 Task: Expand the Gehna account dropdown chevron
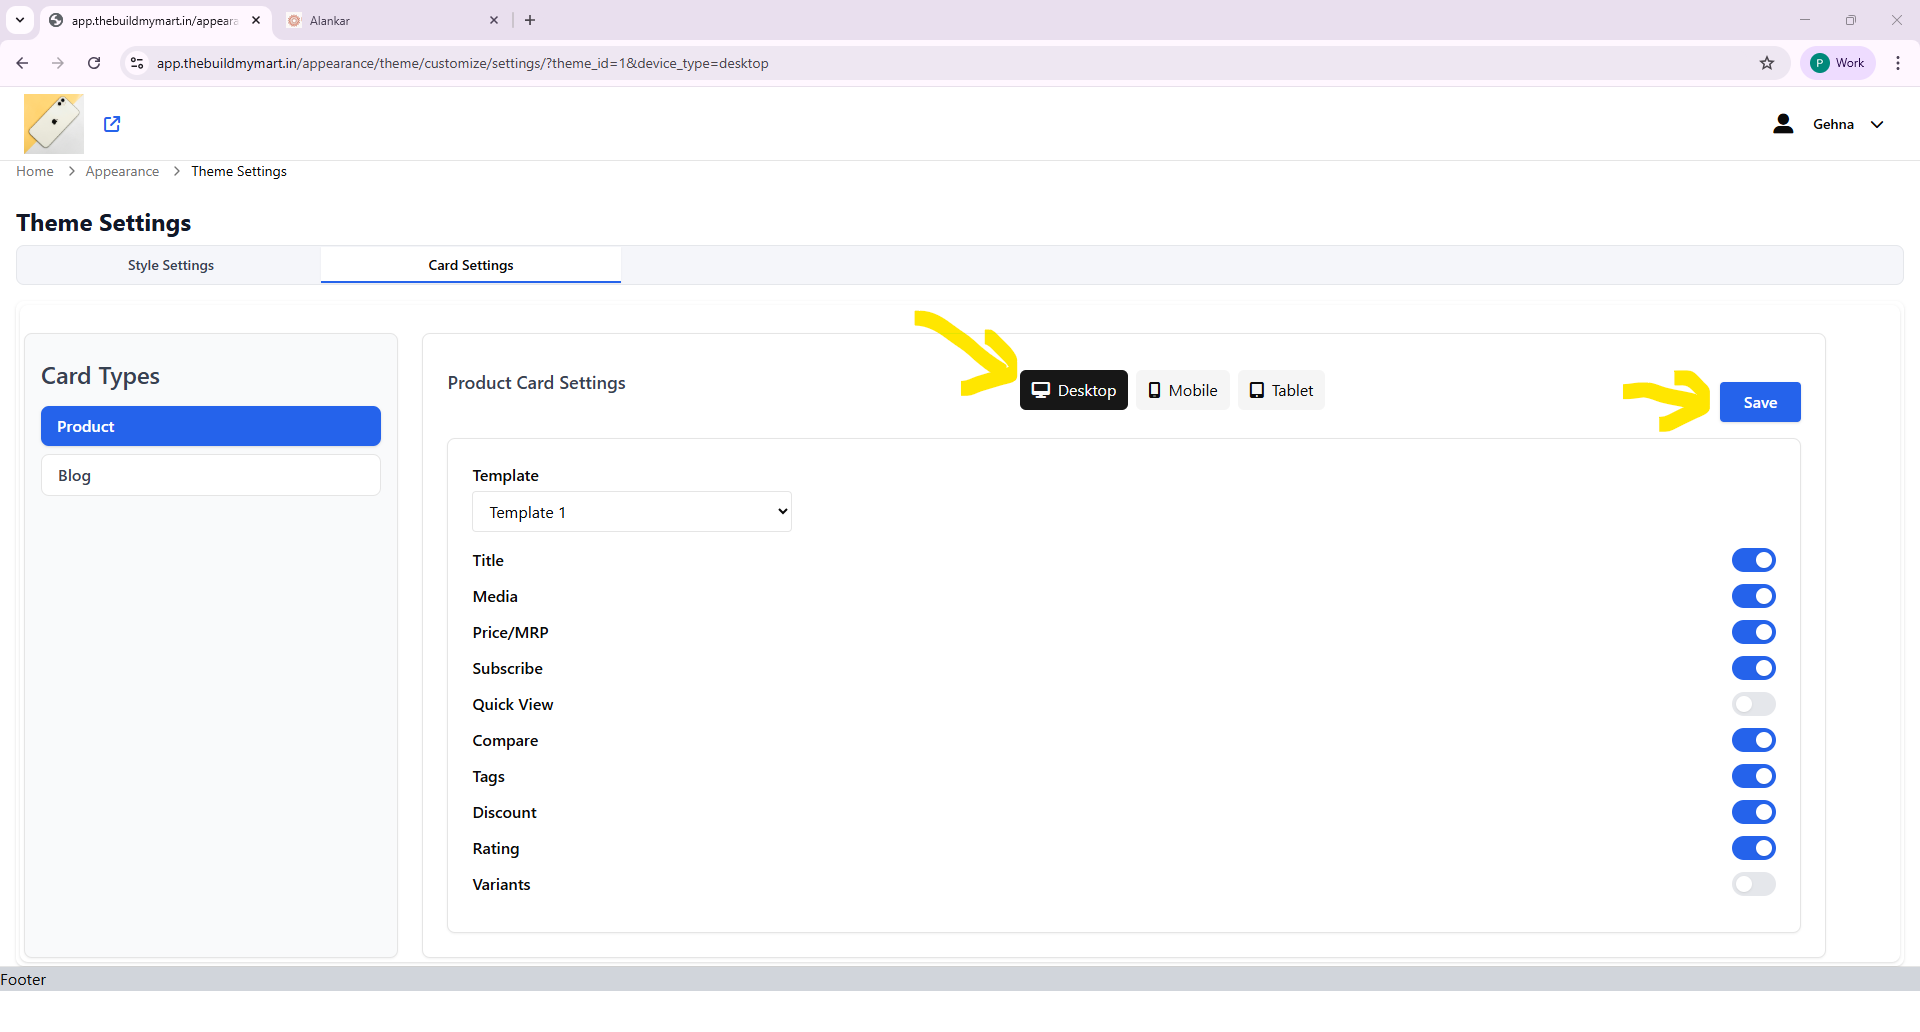click(x=1877, y=125)
